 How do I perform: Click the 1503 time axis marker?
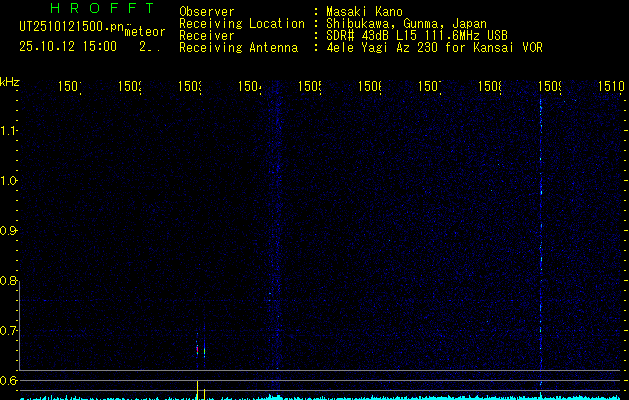(x=190, y=86)
